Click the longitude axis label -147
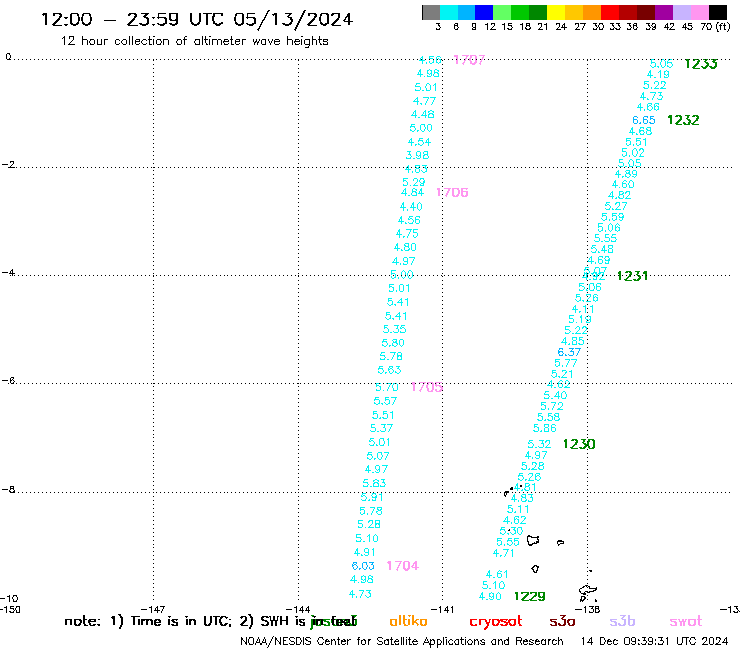 (x=153, y=609)
